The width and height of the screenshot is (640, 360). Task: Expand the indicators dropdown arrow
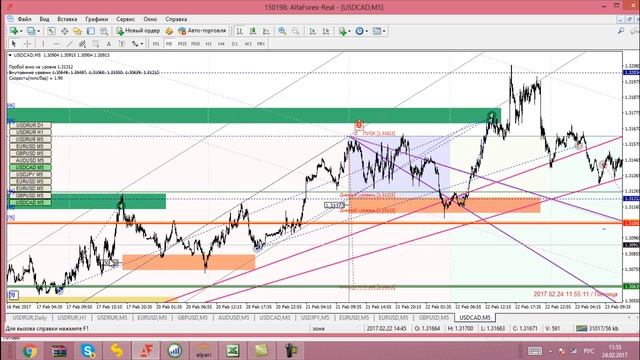pyautogui.click(x=349, y=31)
